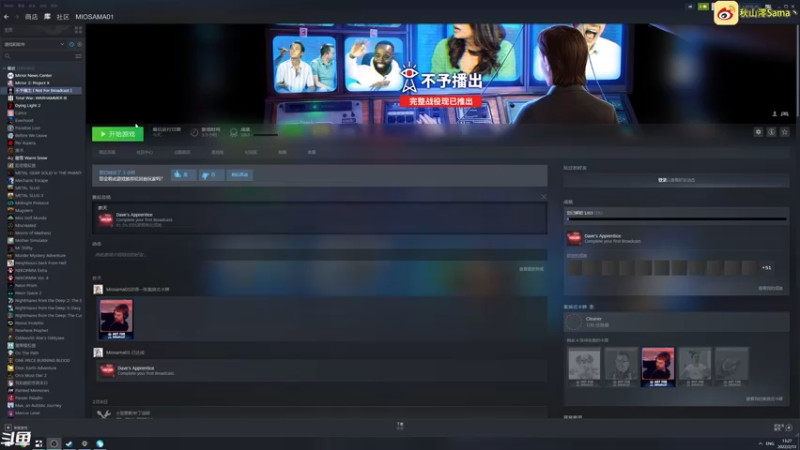Click controller support icon on banner
Image resolution: width=800 pixels, height=450 pixels.
point(785,114)
